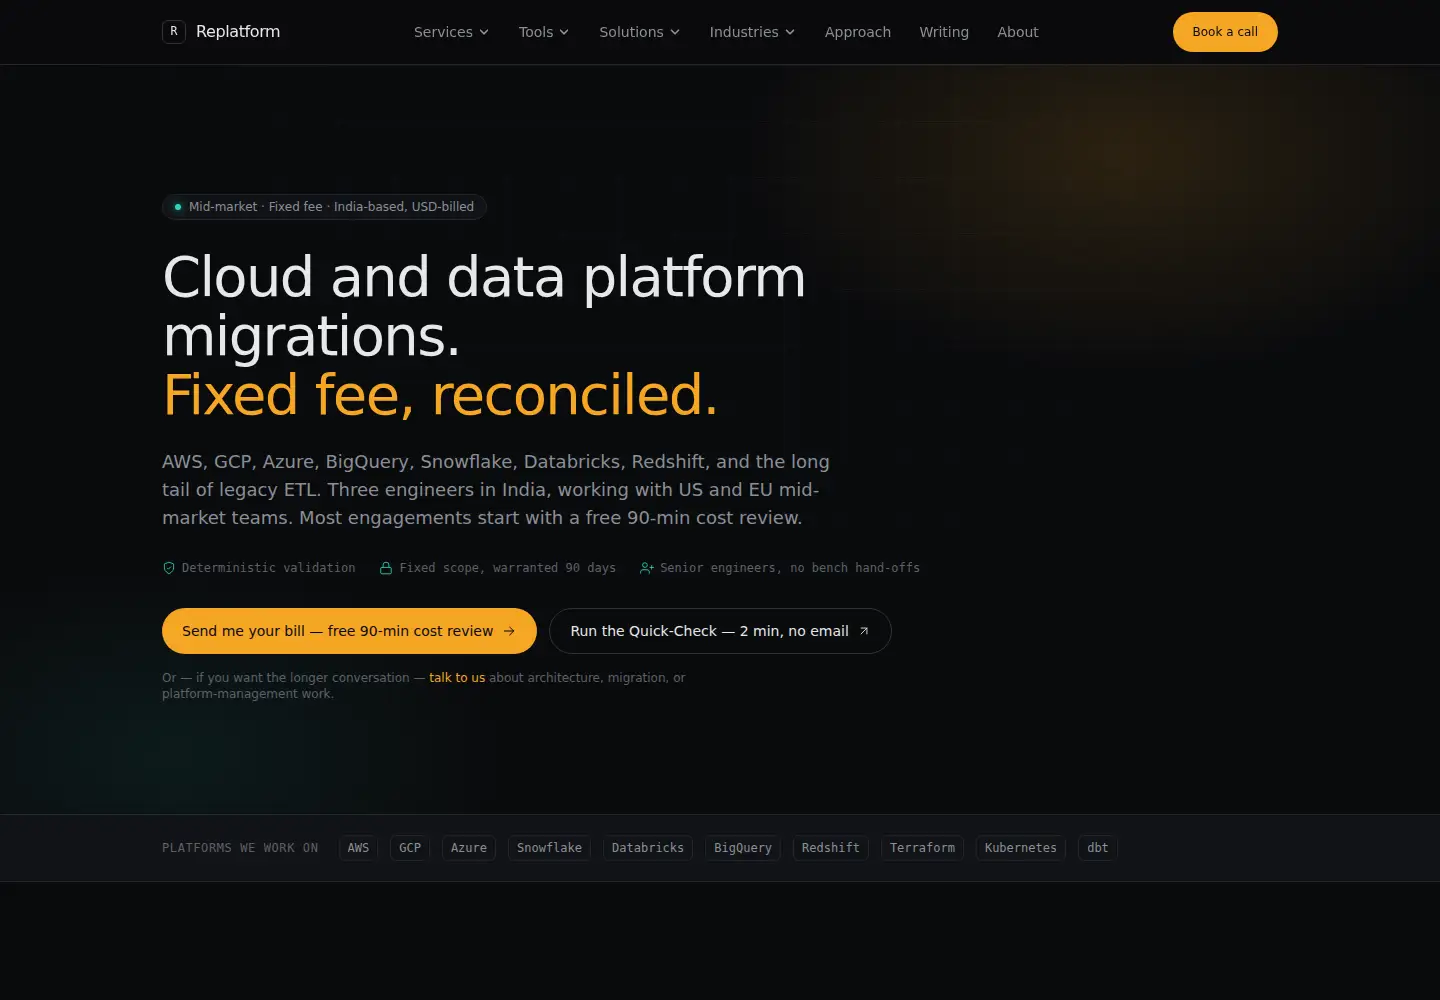This screenshot has width=1440, height=1000.
Task: Click Run the Quick-Check button
Action: click(720, 631)
